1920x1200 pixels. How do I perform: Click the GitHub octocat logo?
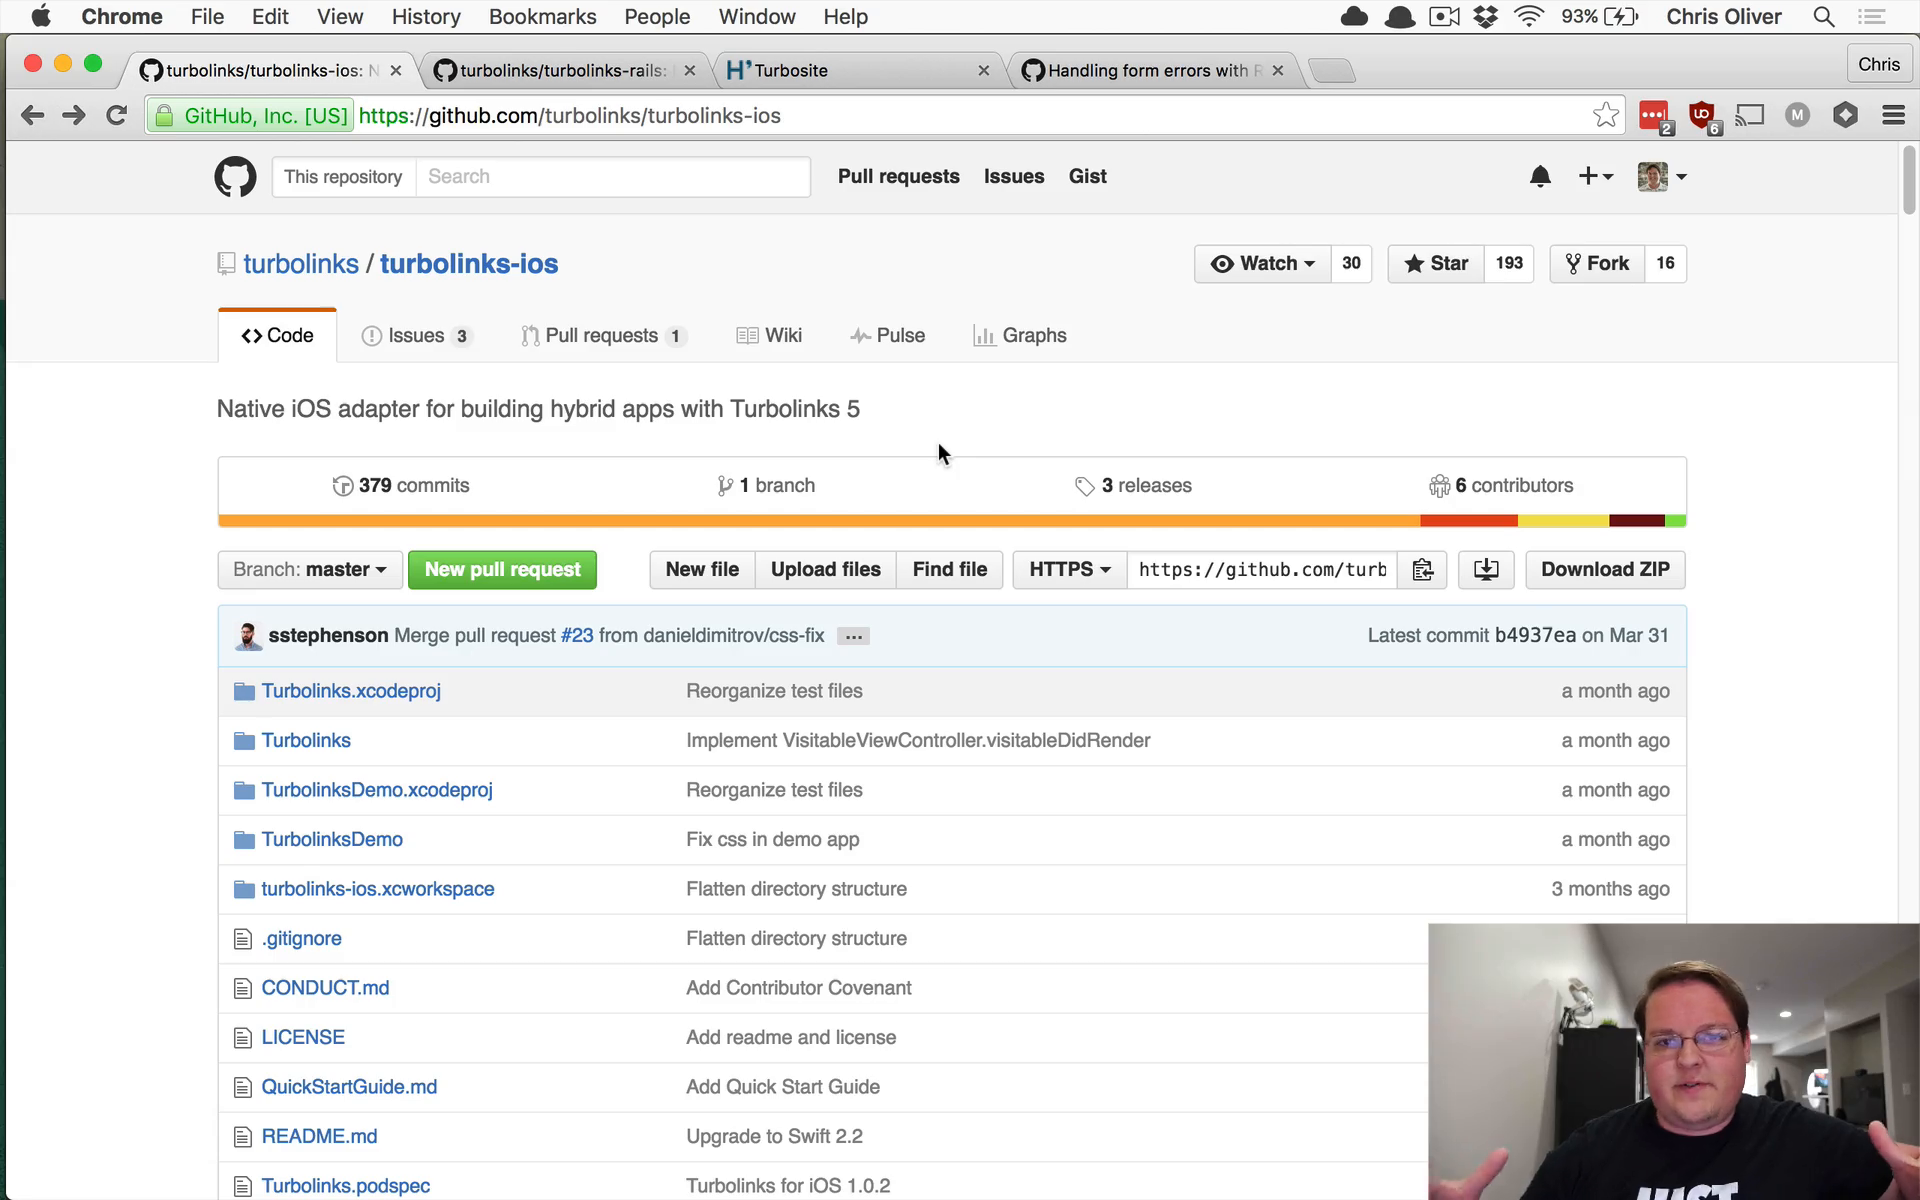point(235,177)
